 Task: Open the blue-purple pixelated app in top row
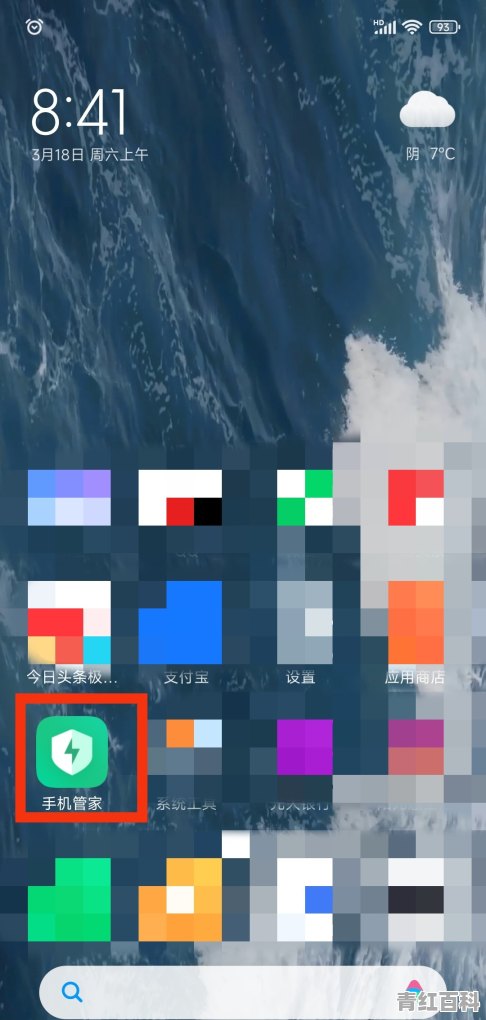point(69,498)
